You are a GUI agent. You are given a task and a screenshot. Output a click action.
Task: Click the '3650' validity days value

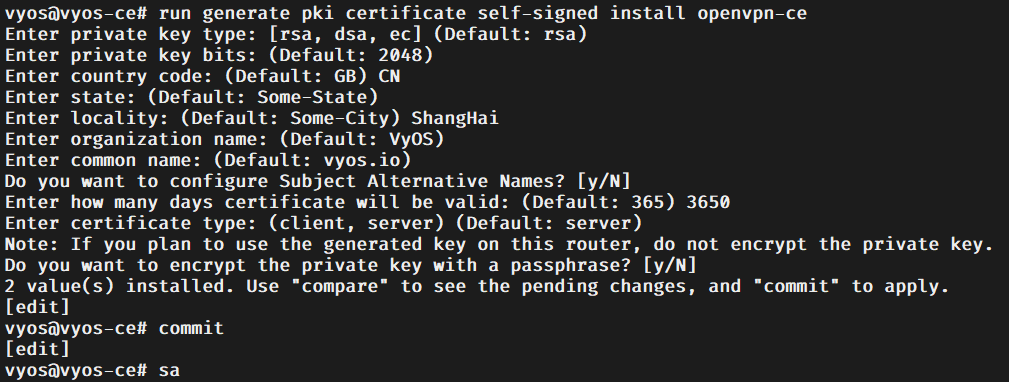tap(708, 202)
